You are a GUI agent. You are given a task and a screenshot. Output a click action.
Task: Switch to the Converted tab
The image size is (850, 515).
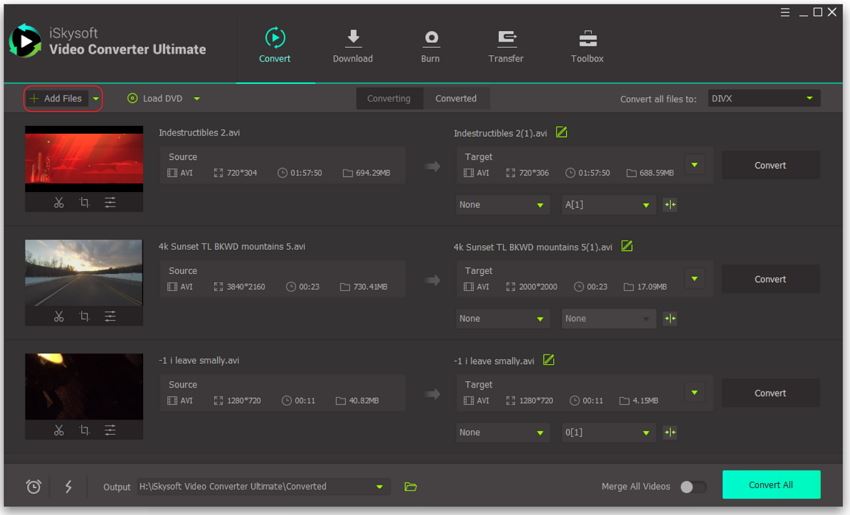456,98
